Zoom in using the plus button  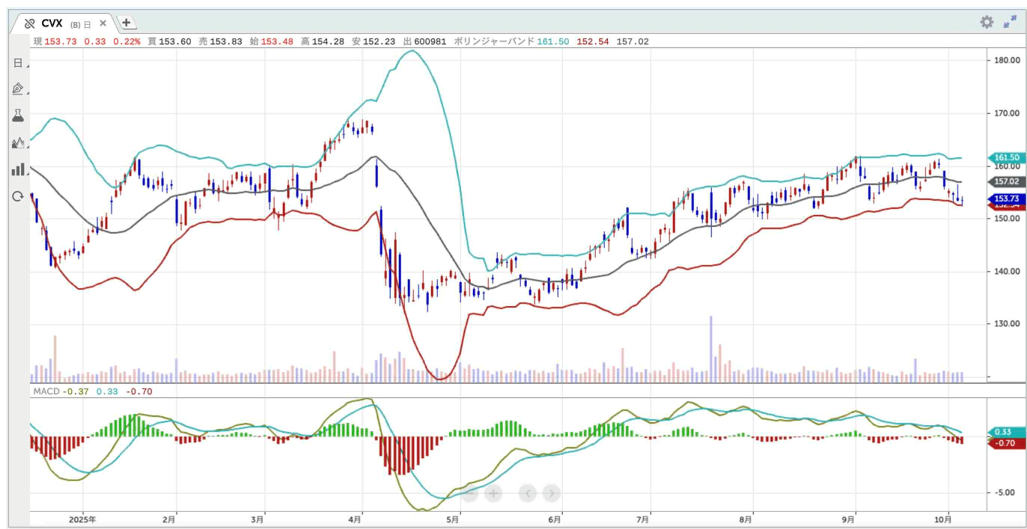point(494,493)
